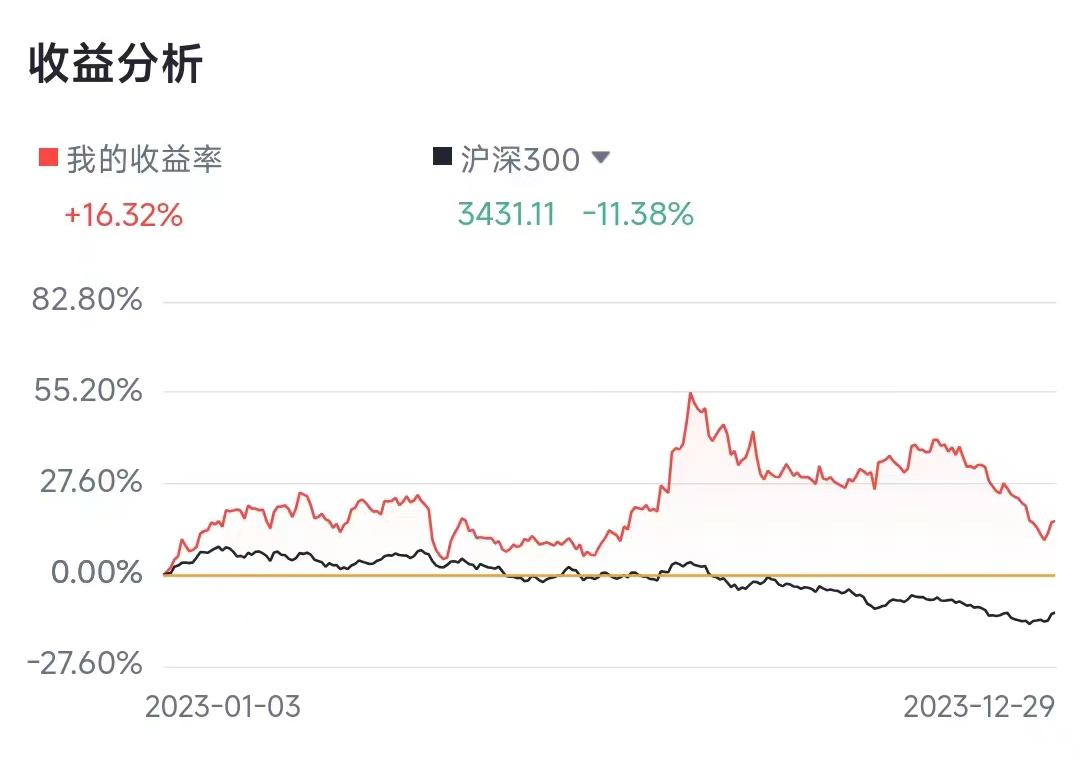Open the 沪深300 benchmark dropdown arrow
The image size is (1080, 768).
pyautogui.click(x=601, y=157)
